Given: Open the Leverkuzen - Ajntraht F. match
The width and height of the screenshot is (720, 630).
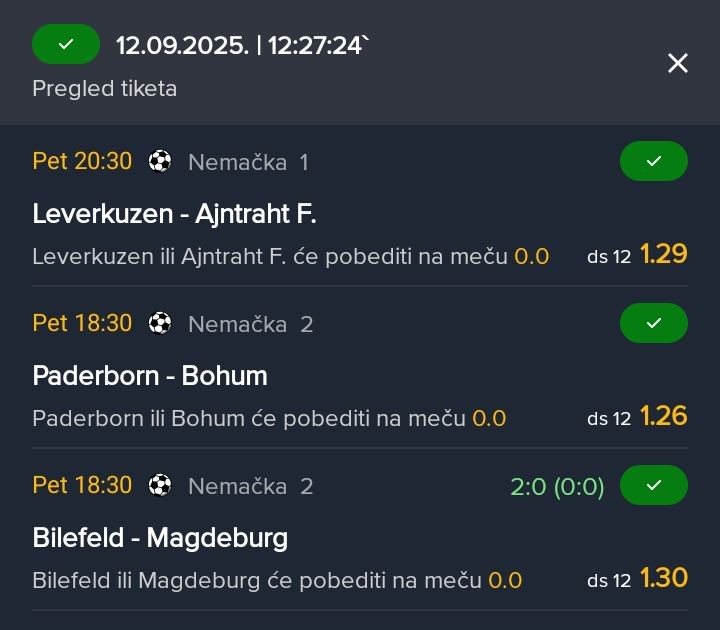Looking at the screenshot, I should (174, 214).
